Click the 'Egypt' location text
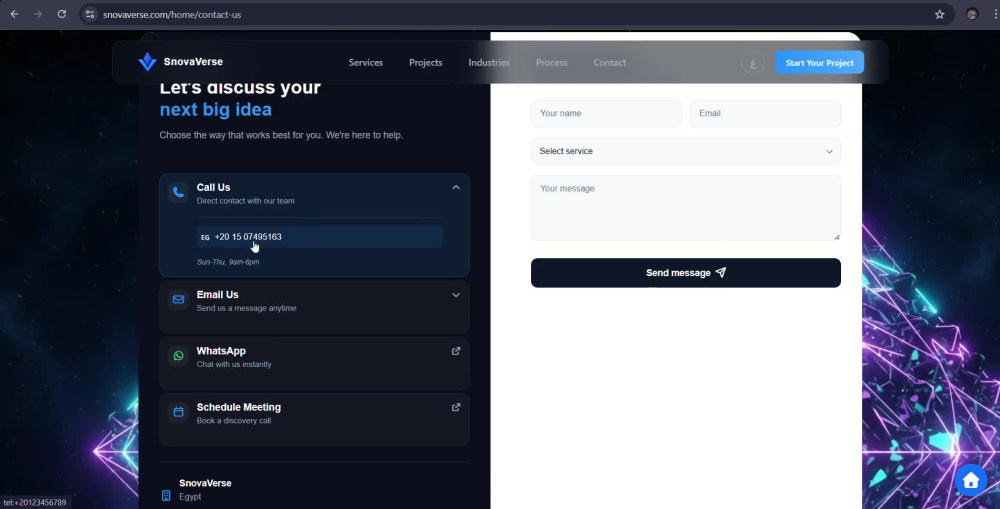The image size is (1000, 509). click(x=190, y=496)
